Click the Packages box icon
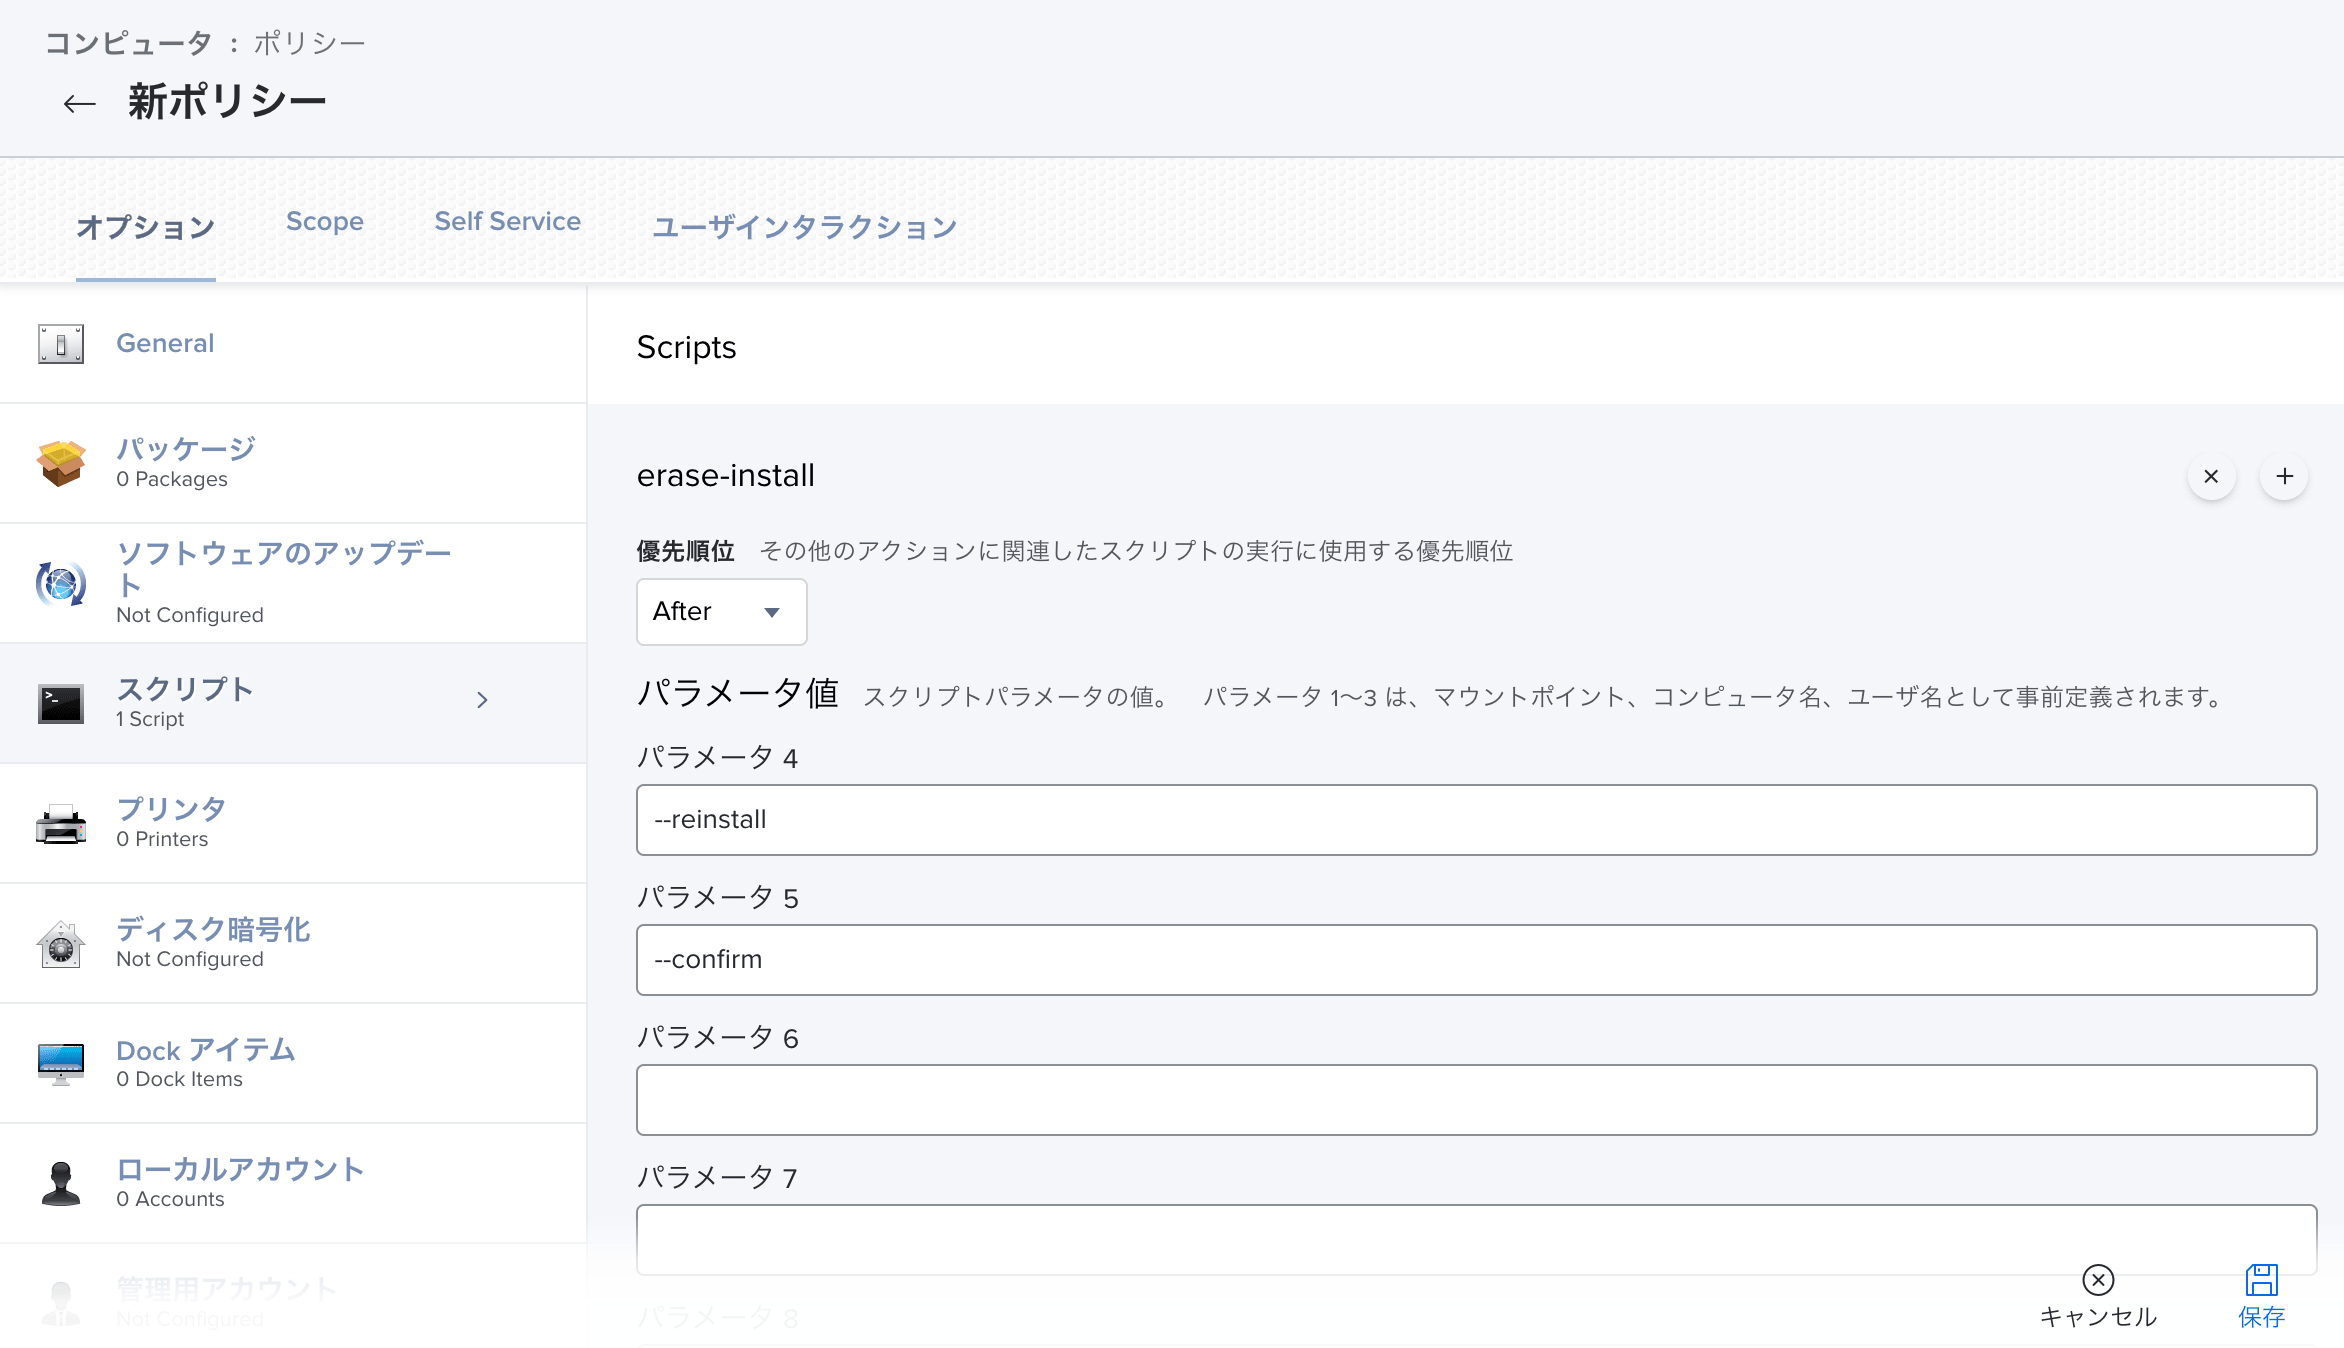The width and height of the screenshot is (2344, 1348). pos(61,463)
